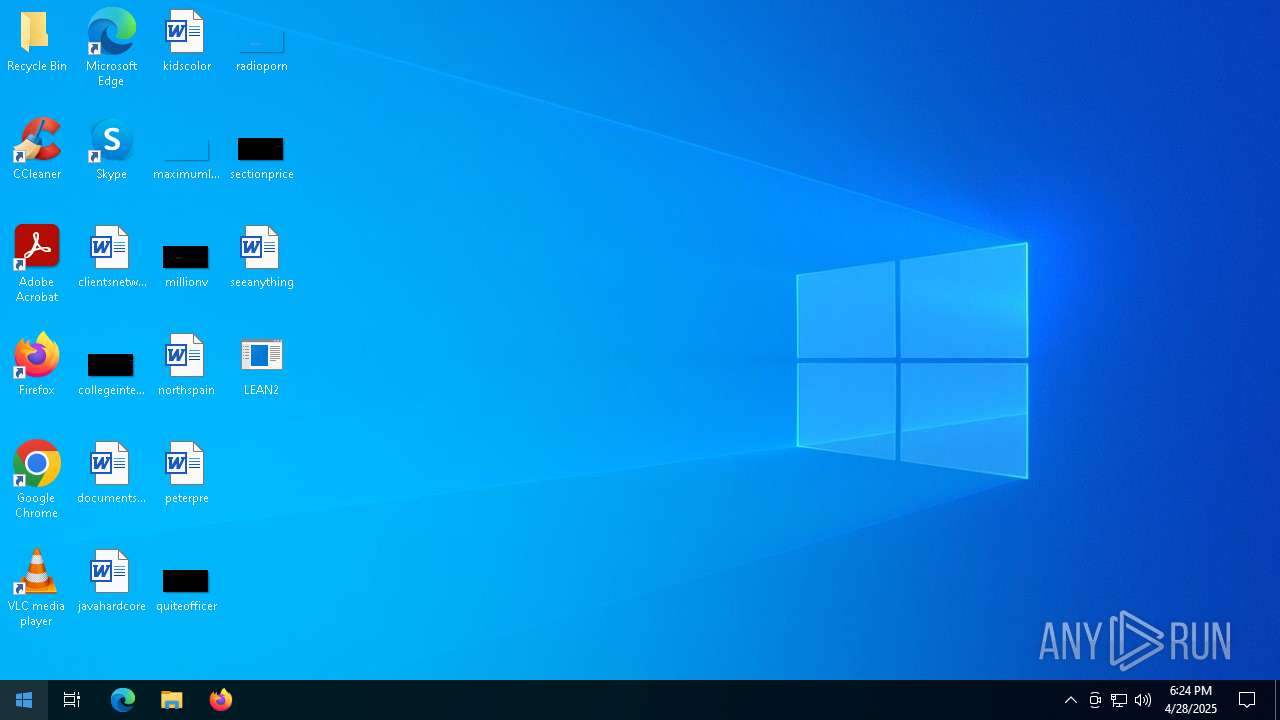Select the Google Chrome desktop shortcut
Image resolution: width=1280 pixels, height=720 pixels.
(x=36, y=479)
